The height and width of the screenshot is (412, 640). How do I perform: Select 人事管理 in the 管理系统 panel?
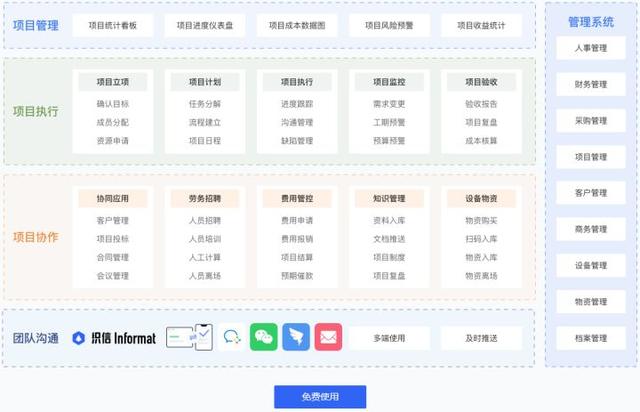[x=591, y=48]
